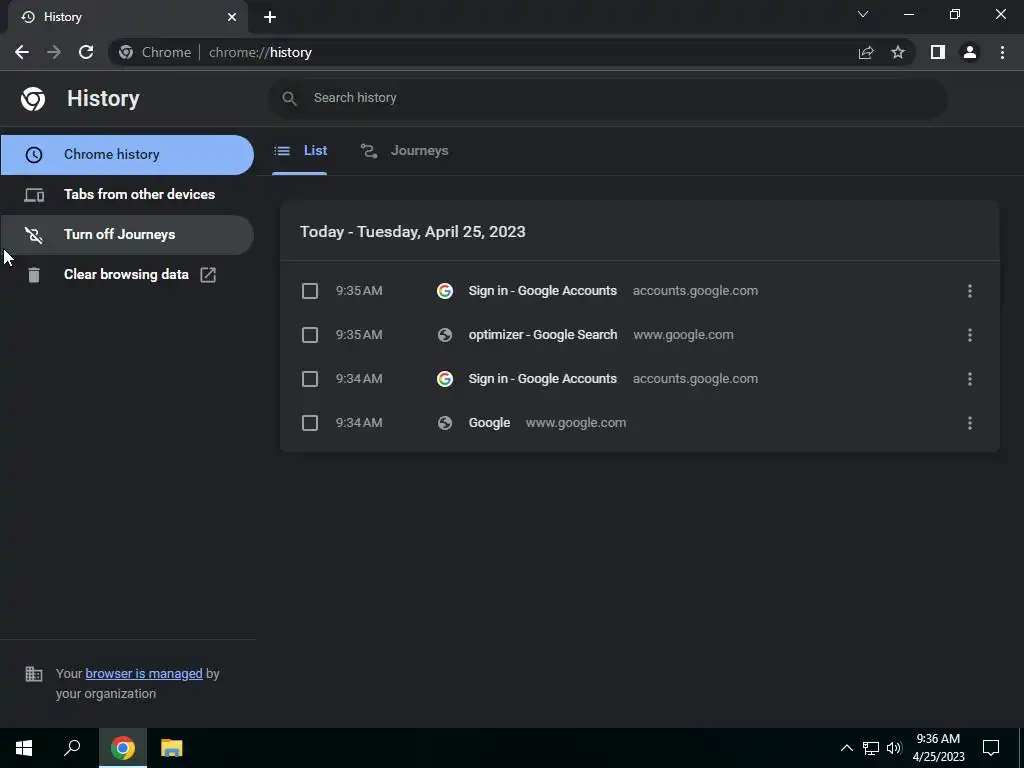1024x768 pixels.
Task: Select Chrome history in the sidebar
Action: click(x=127, y=155)
